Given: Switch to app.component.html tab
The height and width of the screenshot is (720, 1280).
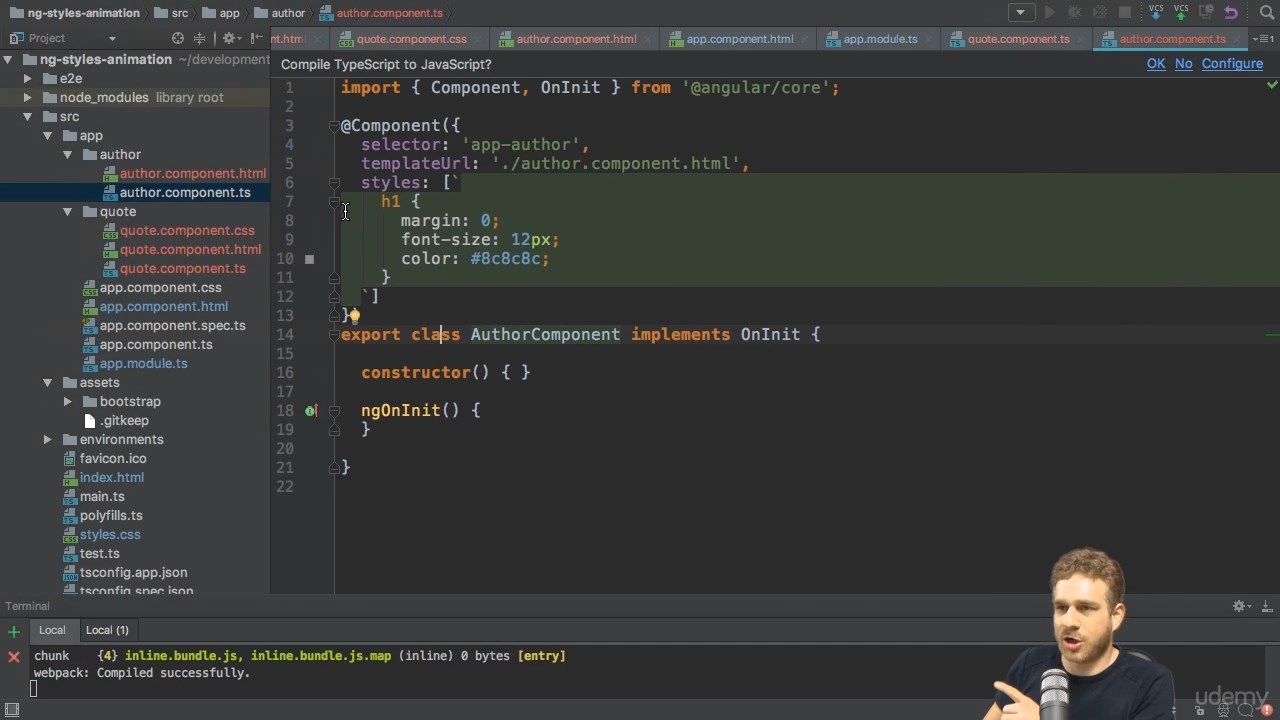Looking at the screenshot, I should point(740,39).
